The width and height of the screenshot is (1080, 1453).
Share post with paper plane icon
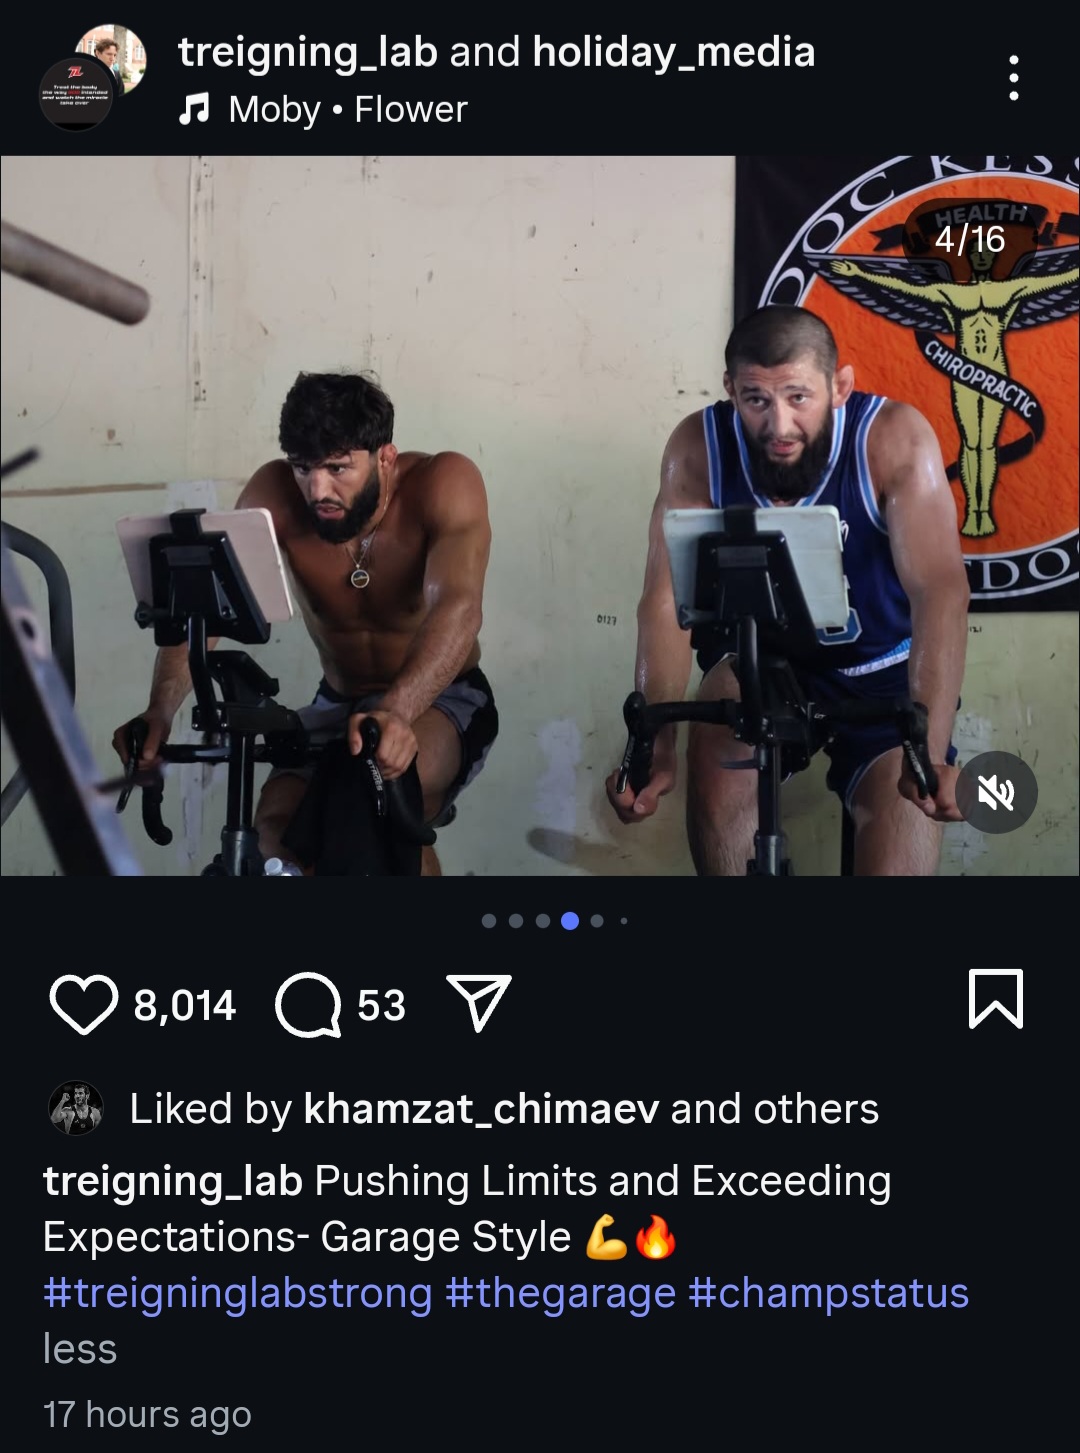click(479, 1002)
